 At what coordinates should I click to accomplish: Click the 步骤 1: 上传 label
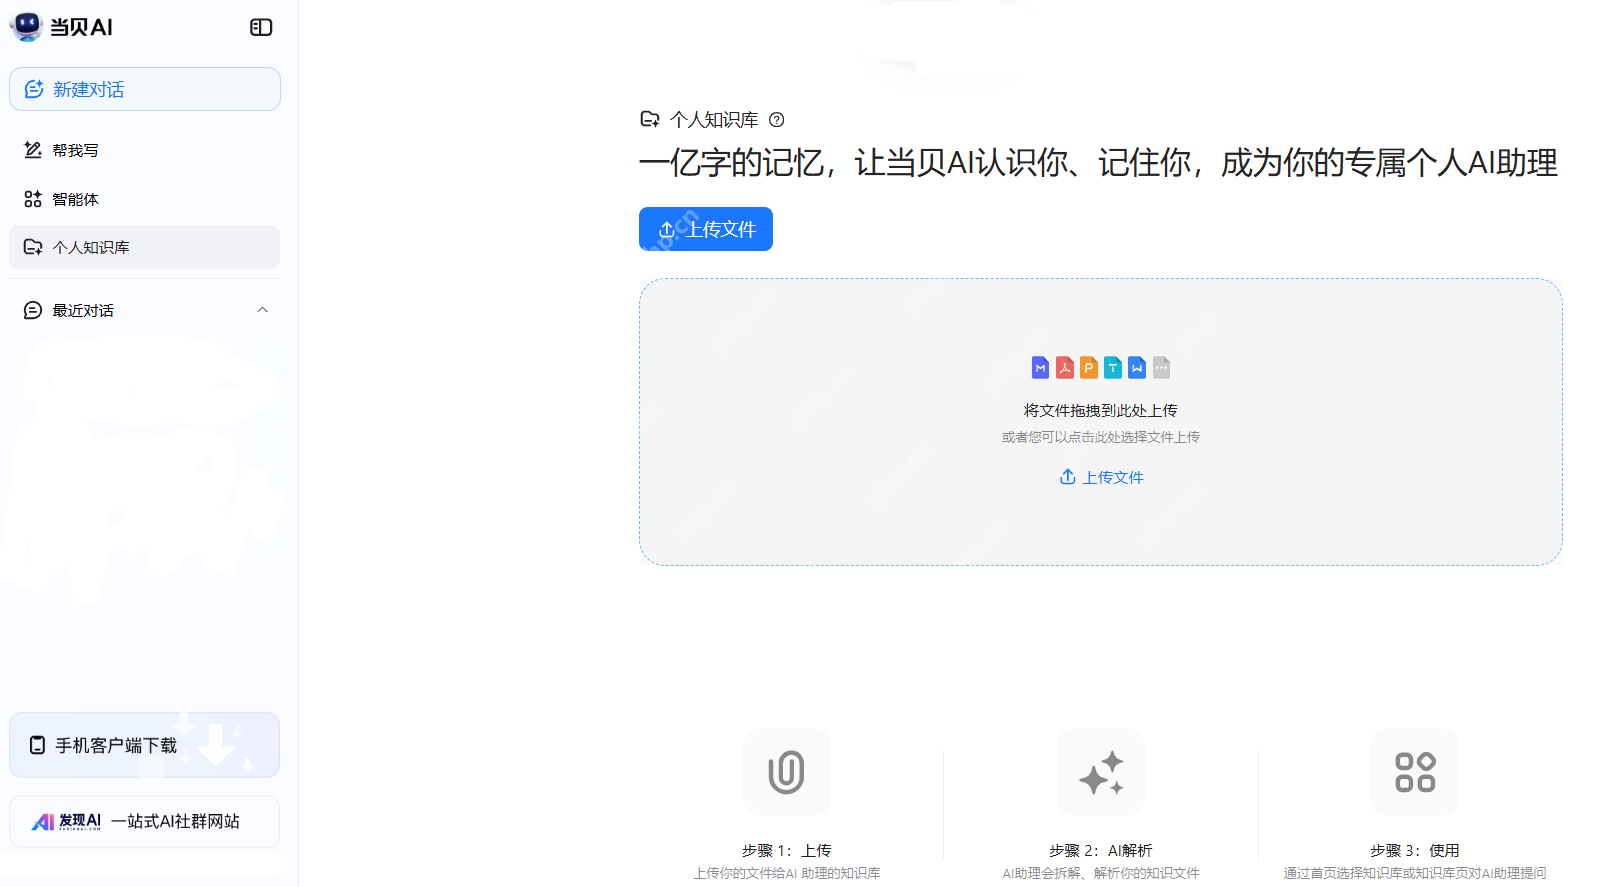point(787,850)
